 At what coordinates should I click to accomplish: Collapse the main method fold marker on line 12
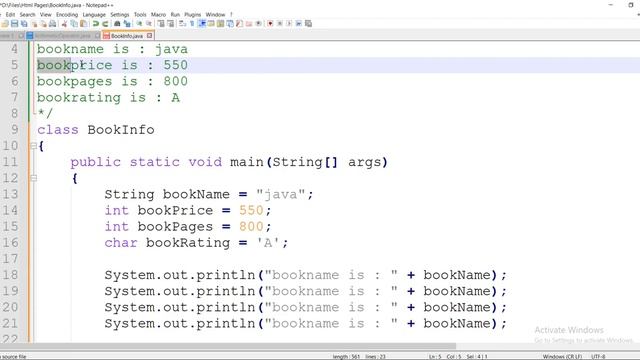(x=33, y=178)
